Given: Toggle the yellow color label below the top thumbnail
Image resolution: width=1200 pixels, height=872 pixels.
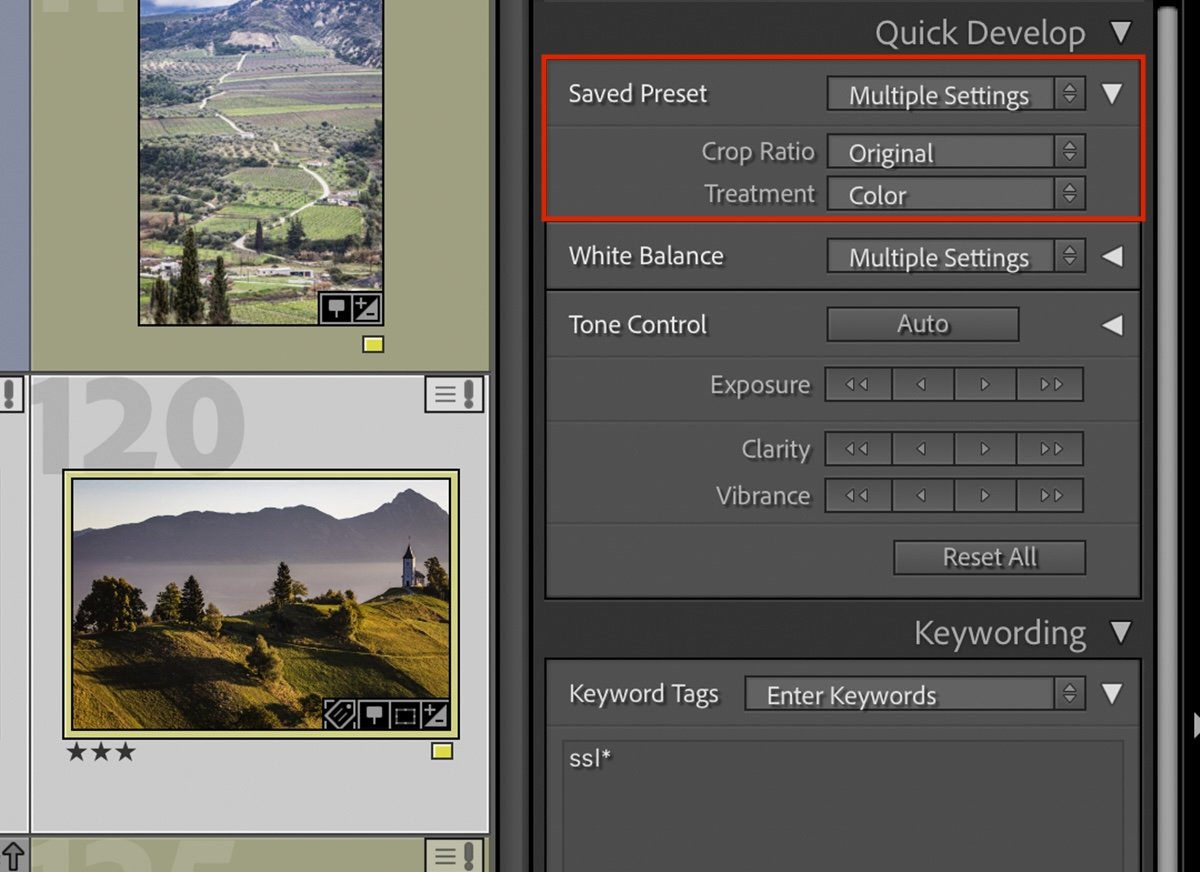Looking at the screenshot, I should click(x=373, y=344).
